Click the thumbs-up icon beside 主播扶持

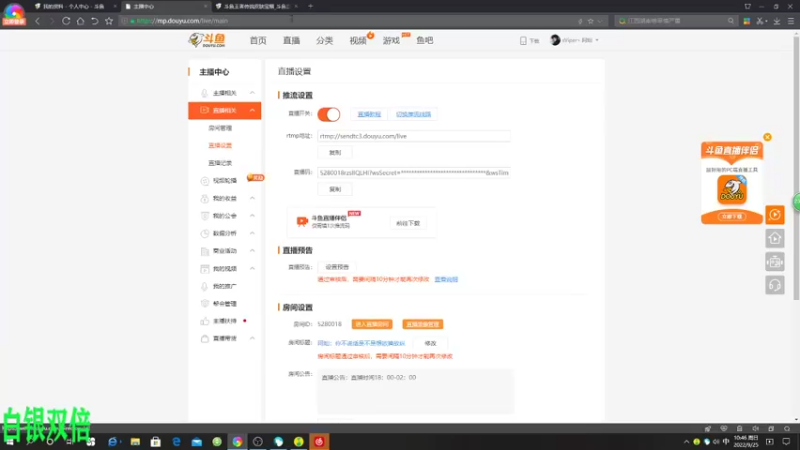tap(204, 321)
